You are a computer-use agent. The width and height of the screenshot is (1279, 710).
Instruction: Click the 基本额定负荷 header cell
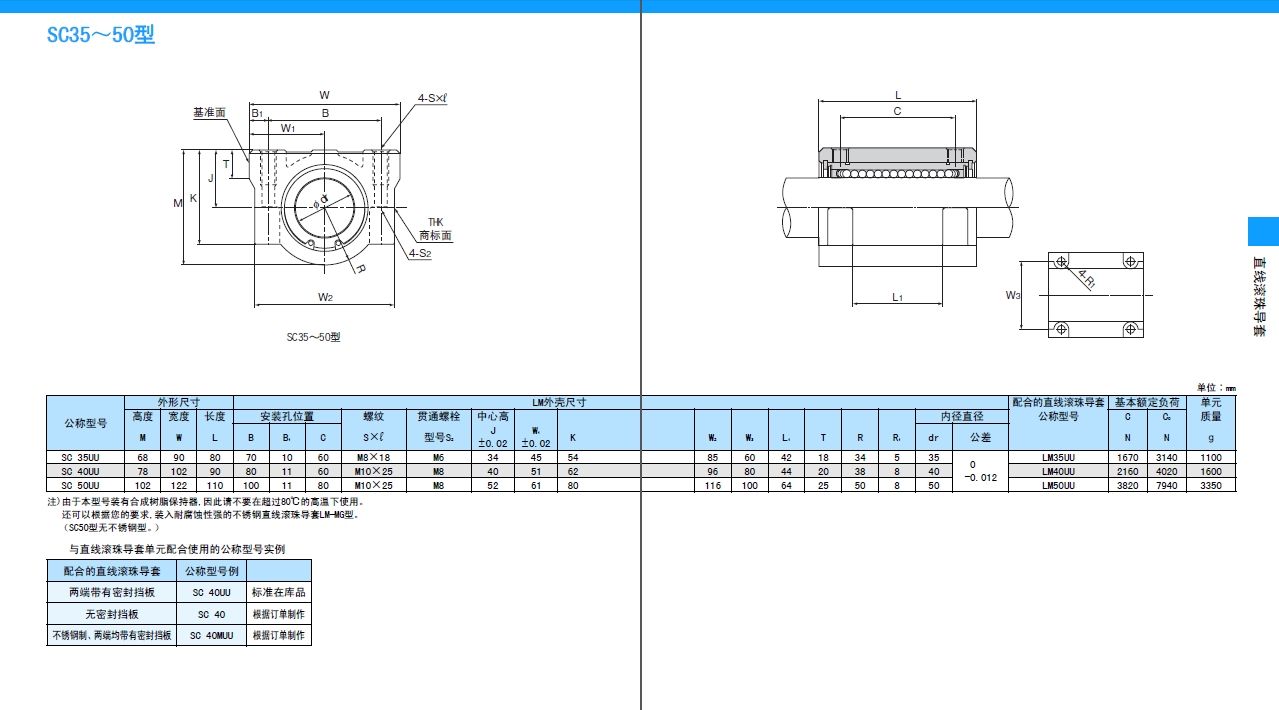1147,402
